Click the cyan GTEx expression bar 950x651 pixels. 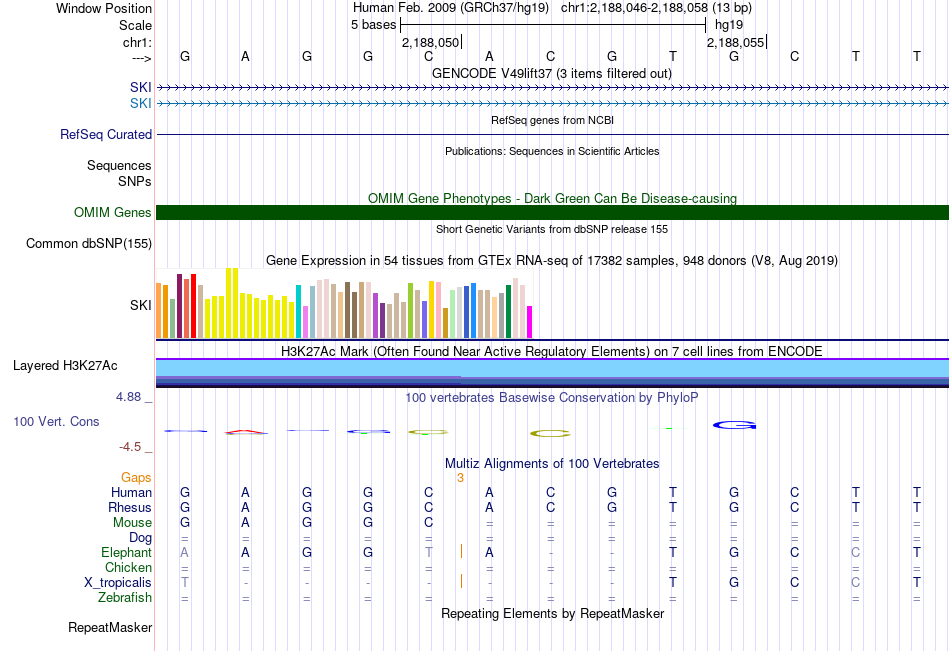coord(298,311)
